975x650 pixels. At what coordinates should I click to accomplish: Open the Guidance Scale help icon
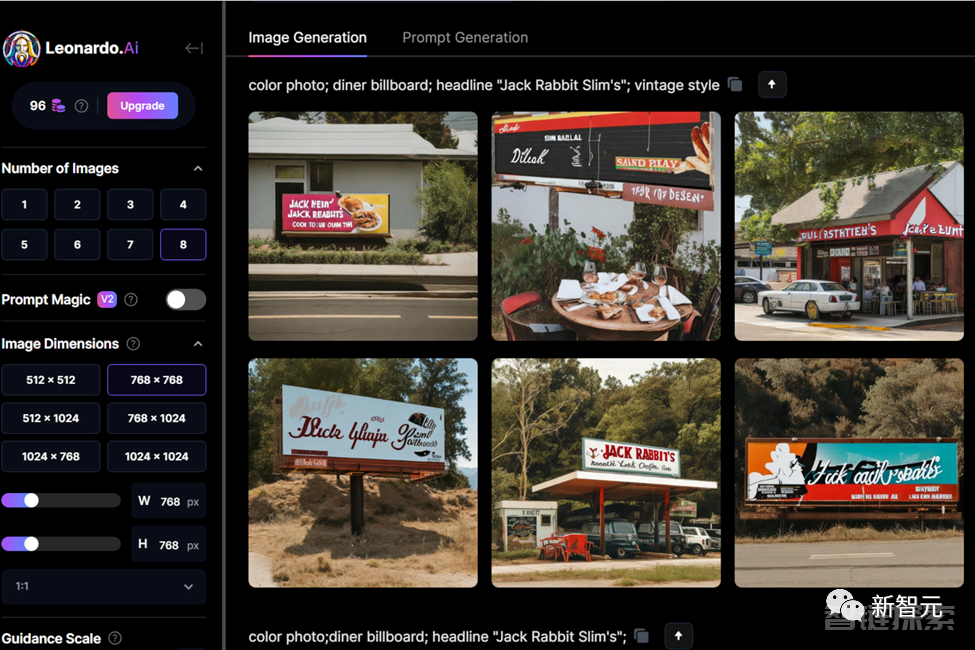click(x=115, y=638)
